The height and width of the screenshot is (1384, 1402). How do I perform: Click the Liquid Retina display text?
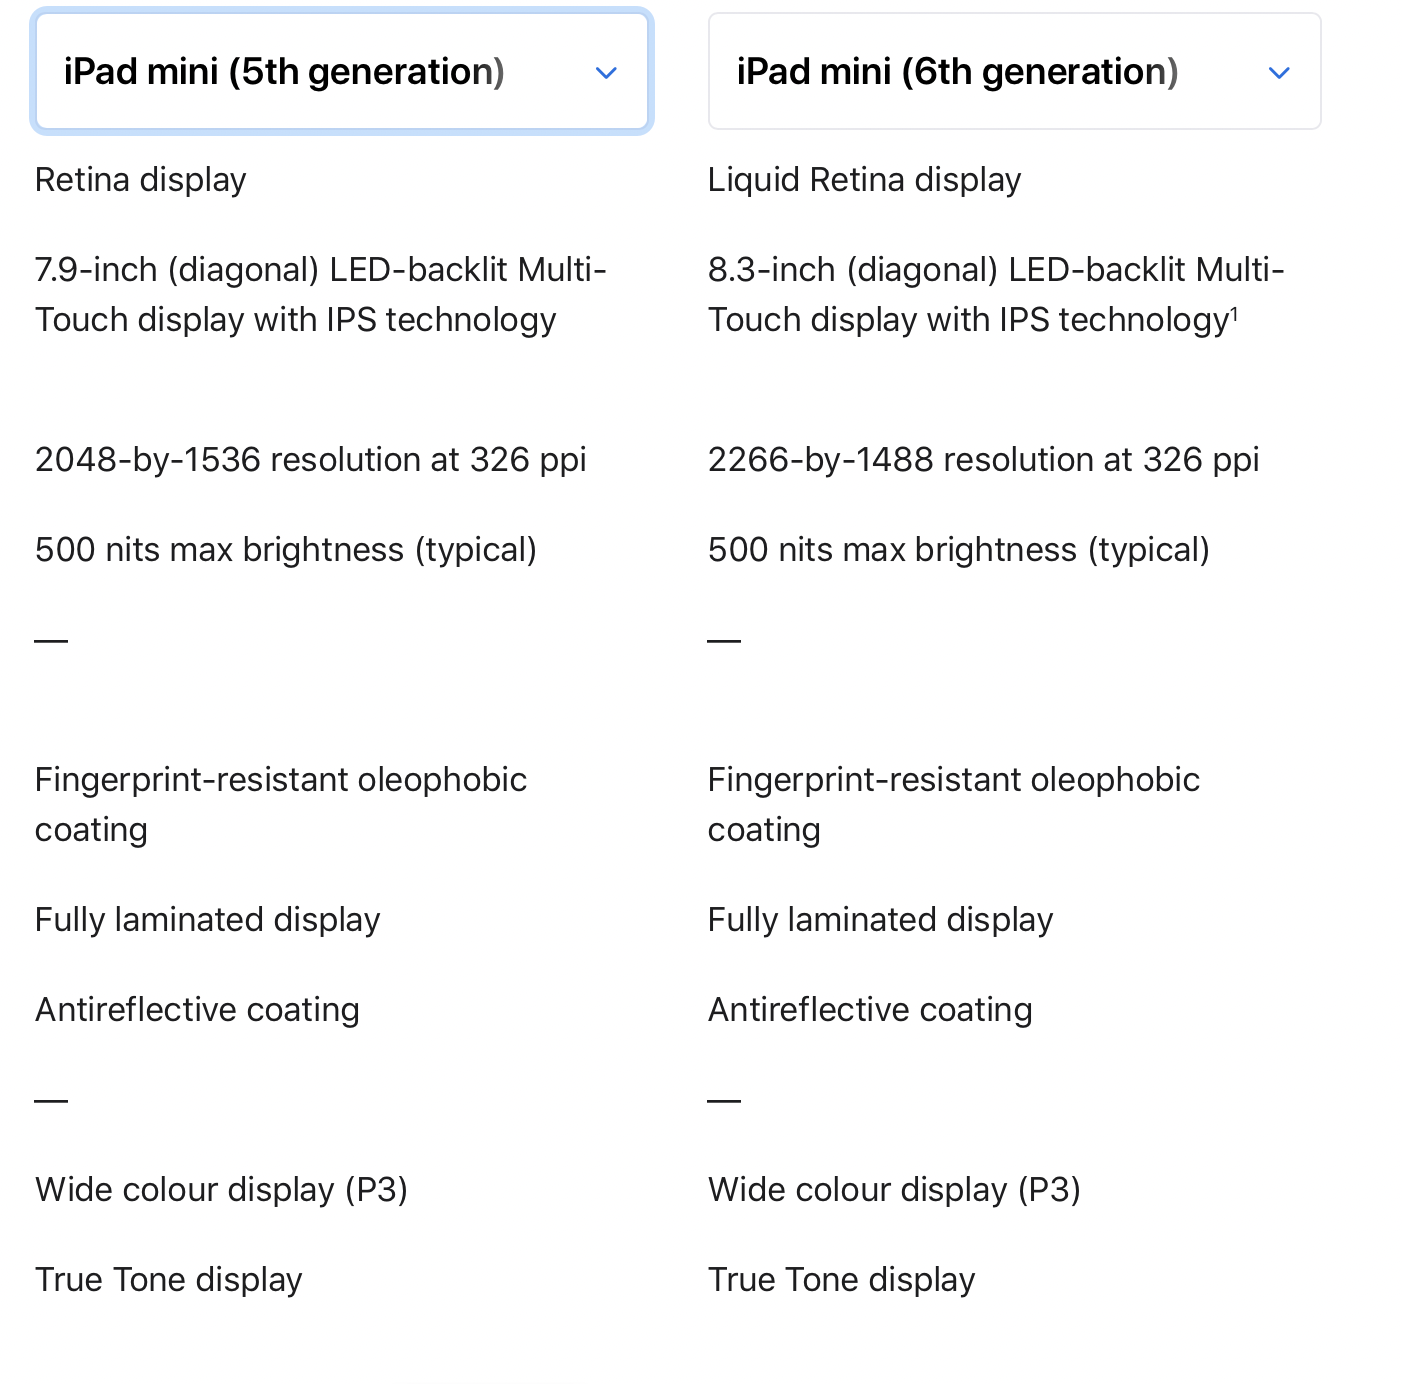point(864,180)
